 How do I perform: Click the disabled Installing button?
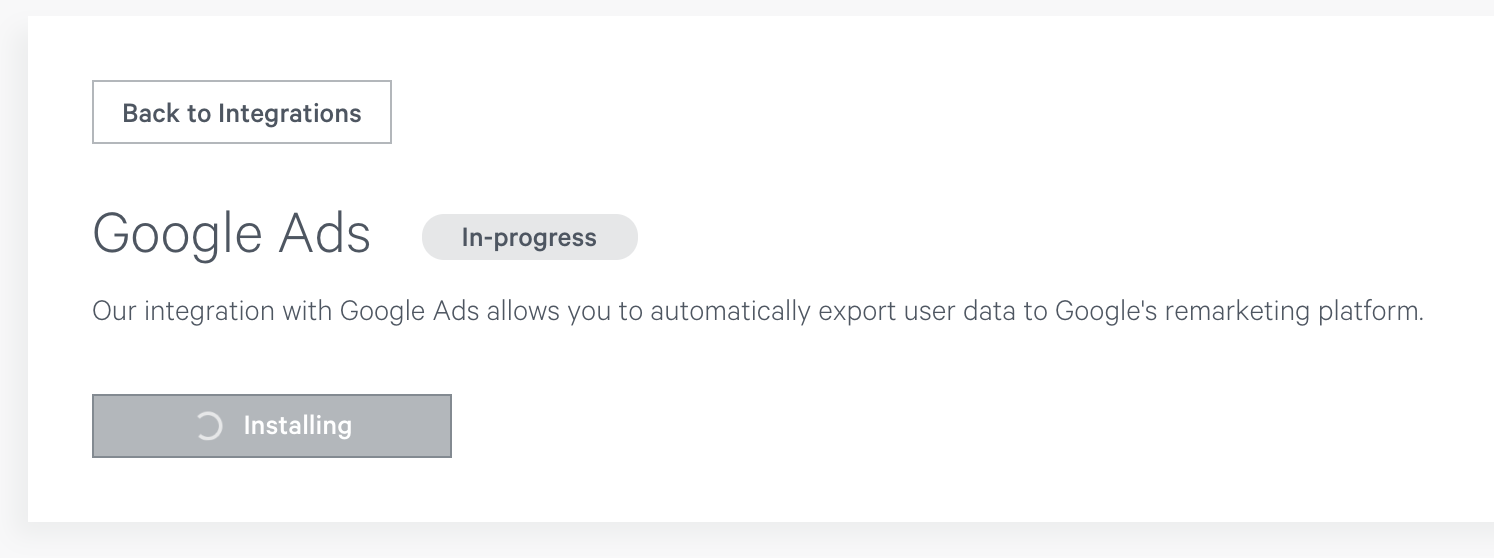[272, 426]
